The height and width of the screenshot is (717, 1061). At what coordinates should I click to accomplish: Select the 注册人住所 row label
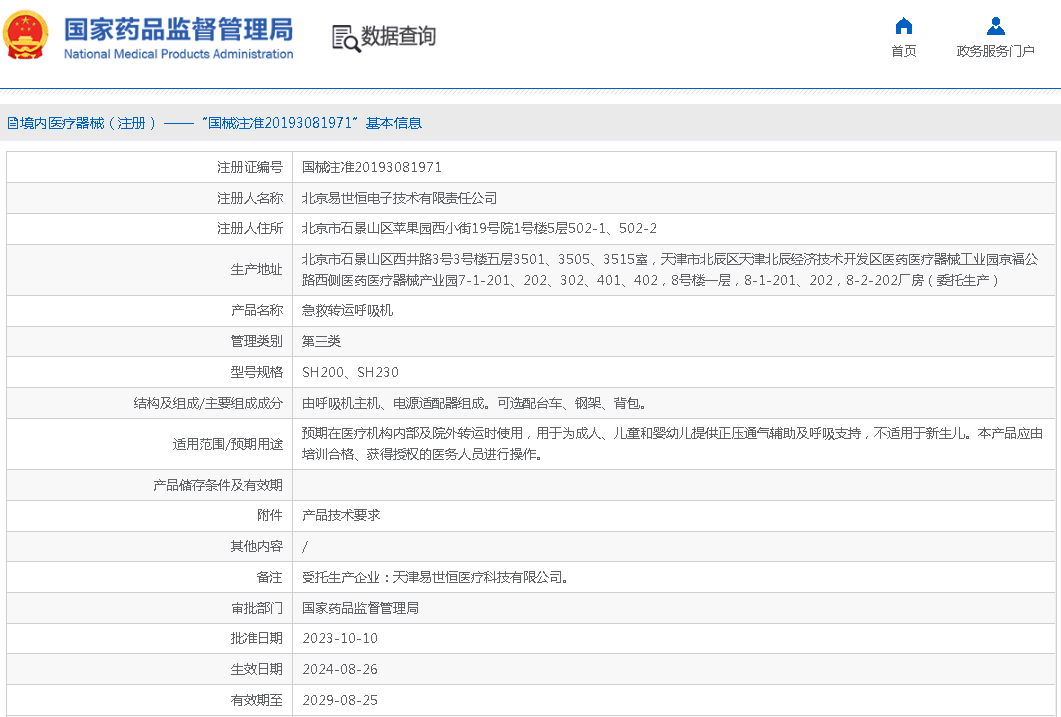coord(250,229)
